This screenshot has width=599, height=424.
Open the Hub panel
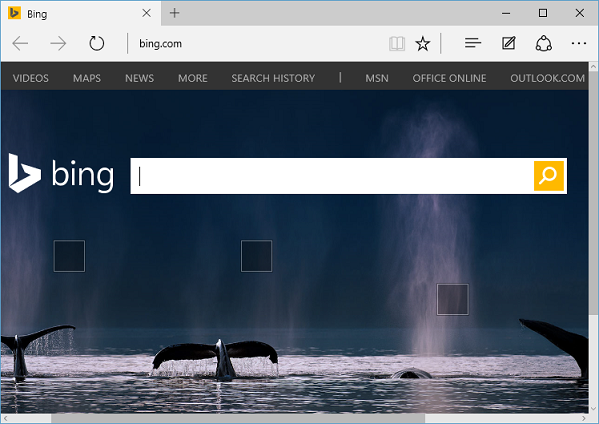(x=473, y=43)
